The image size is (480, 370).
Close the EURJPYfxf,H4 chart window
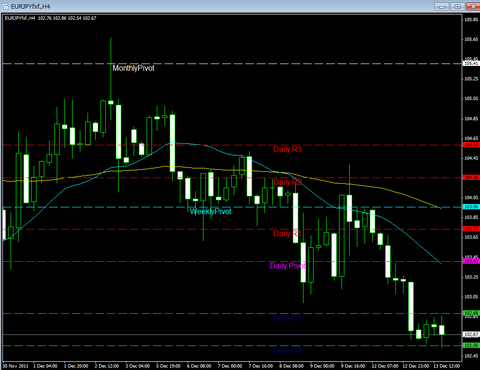click(473, 6)
